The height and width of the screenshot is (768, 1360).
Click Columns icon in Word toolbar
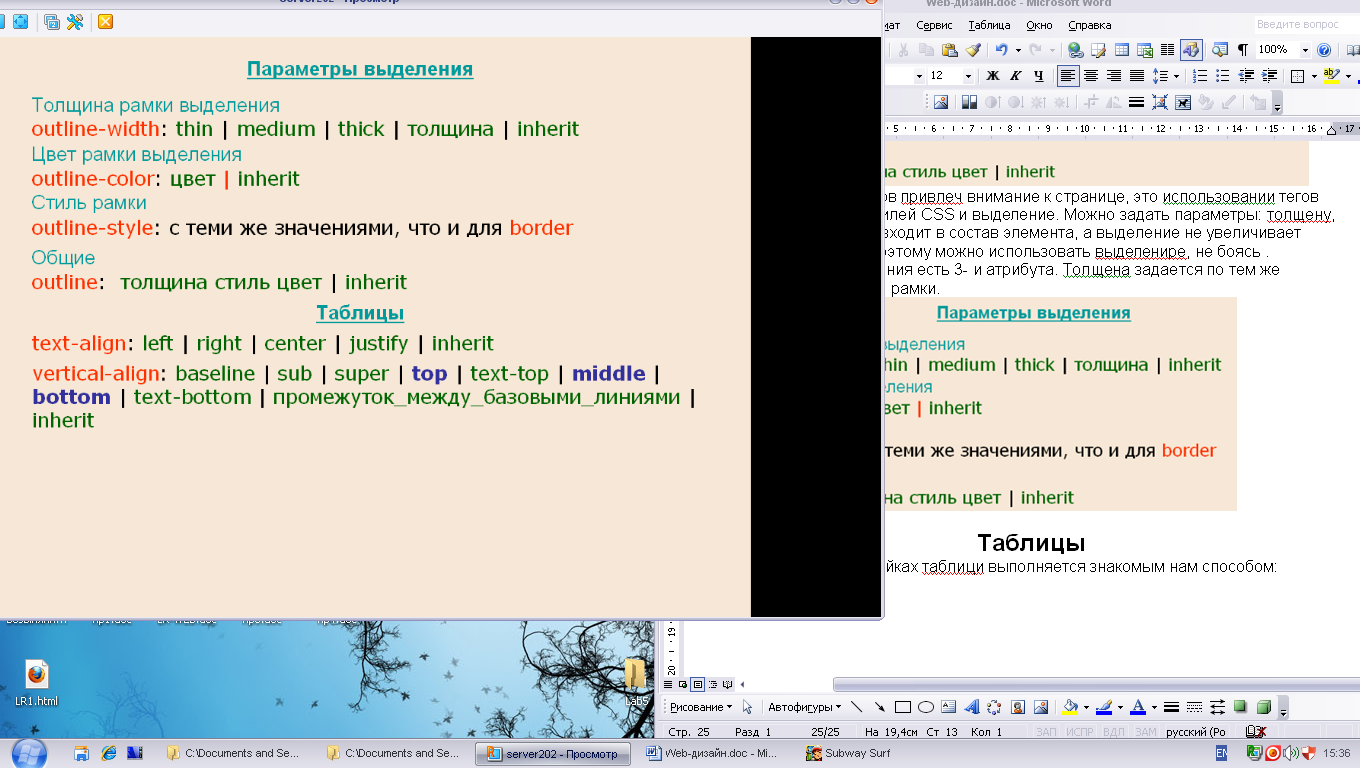click(x=1167, y=50)
